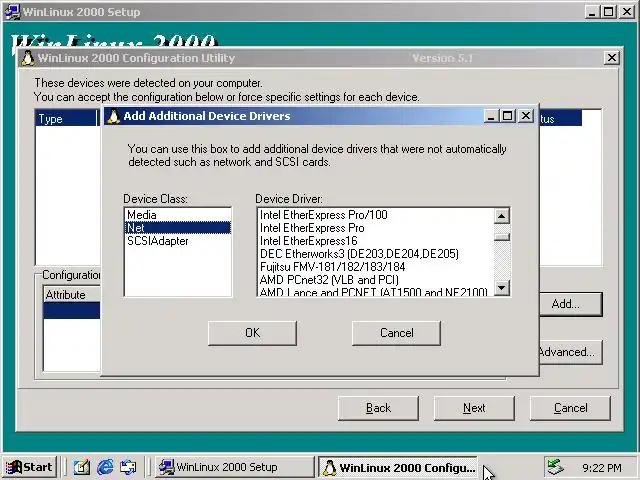Select Media in the Device Class list
Image resolution: width=640 pixels, height=480 pixels.
[x=178, y=215]
